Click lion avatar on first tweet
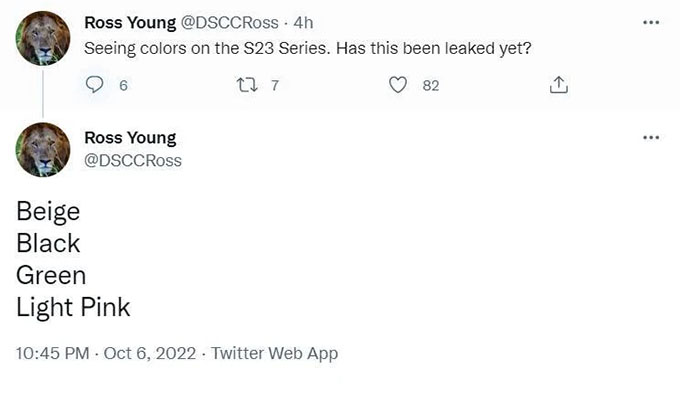 click(x=42, y=38)
